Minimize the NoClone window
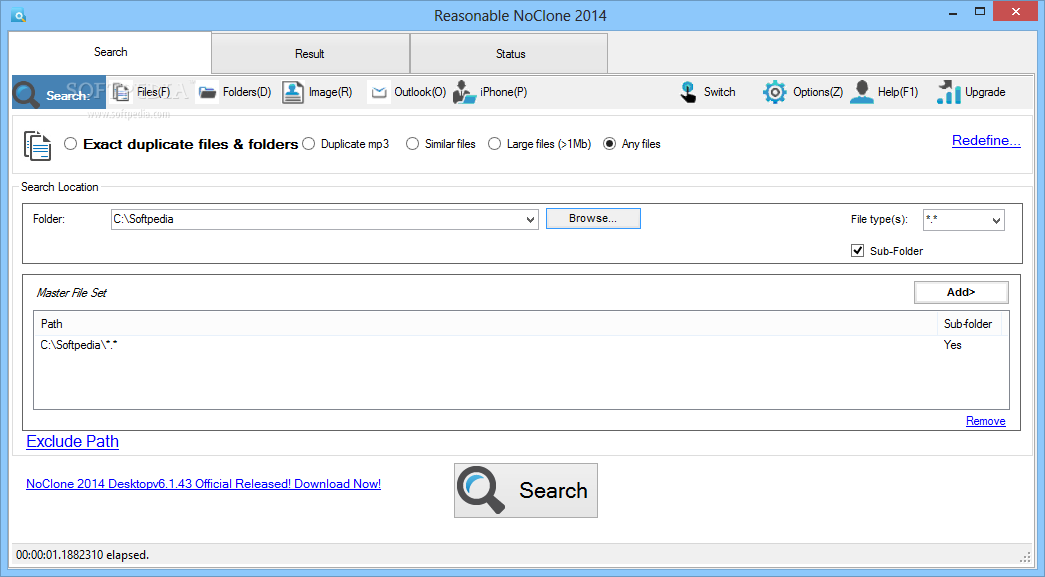 pos(953,12)
